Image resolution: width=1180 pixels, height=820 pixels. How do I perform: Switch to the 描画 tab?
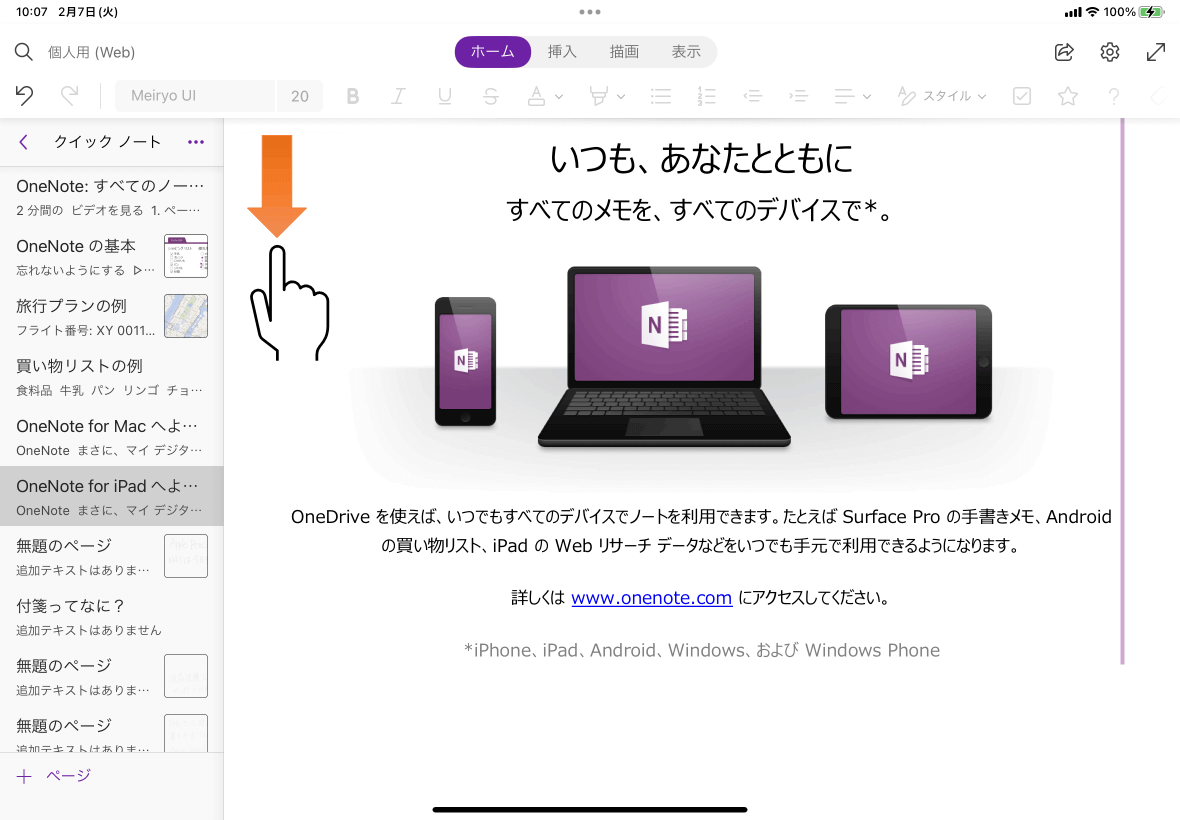pos(624,52)
